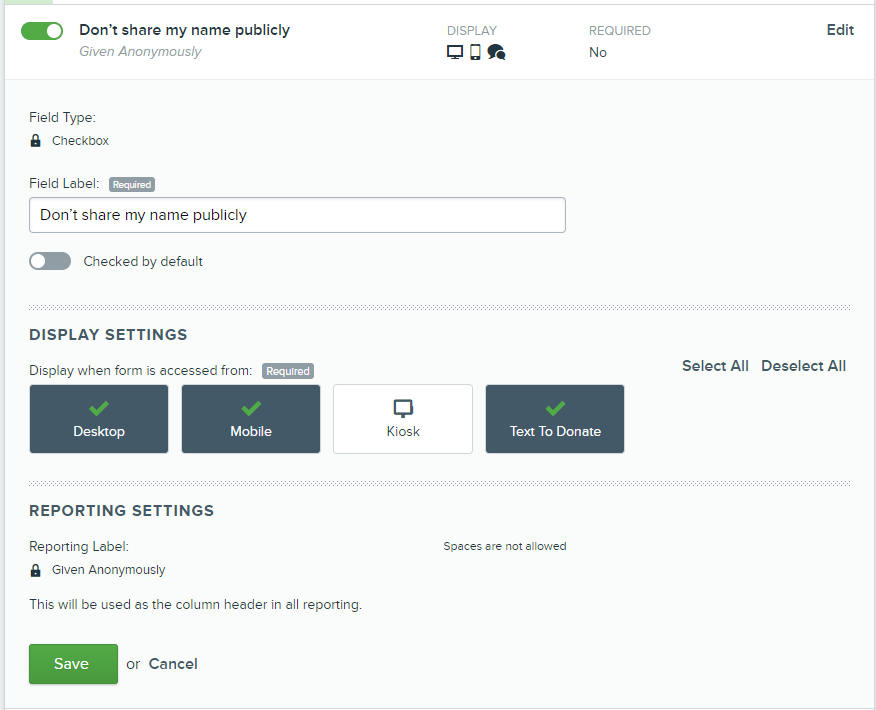
Task: Deselect the Mobile display option
Action: click(x=251, y=419)
